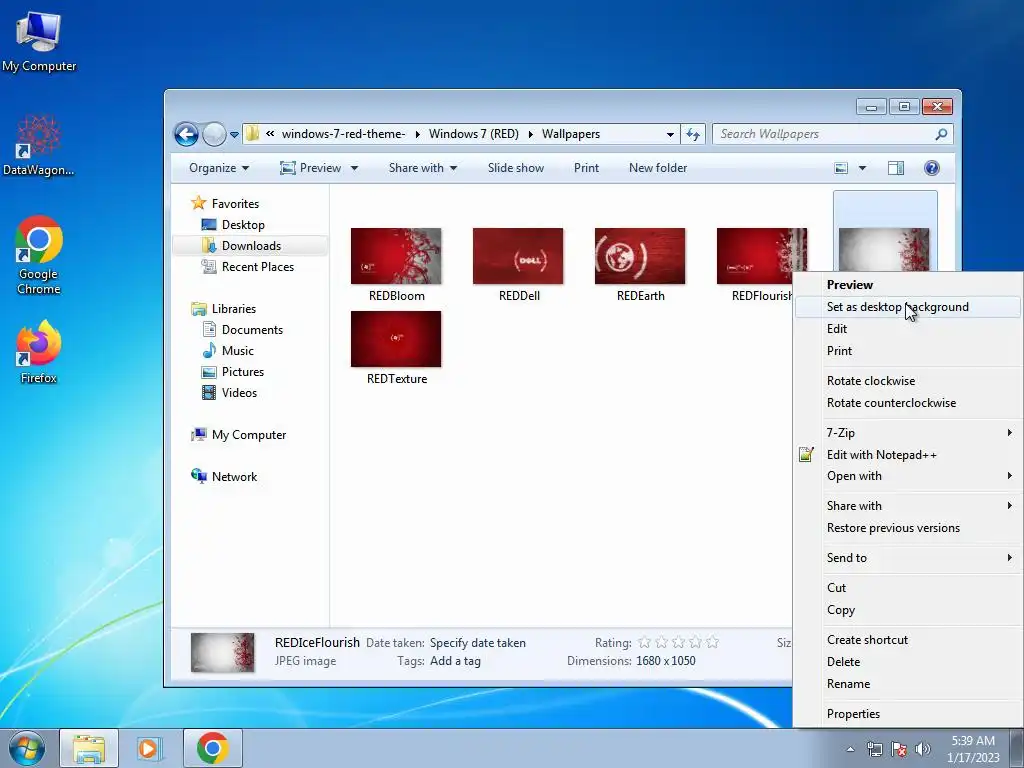The width and height of the screenshot is (1024, 768).
Task: Click Specify date taken in details pane
Action: [477, 643]
